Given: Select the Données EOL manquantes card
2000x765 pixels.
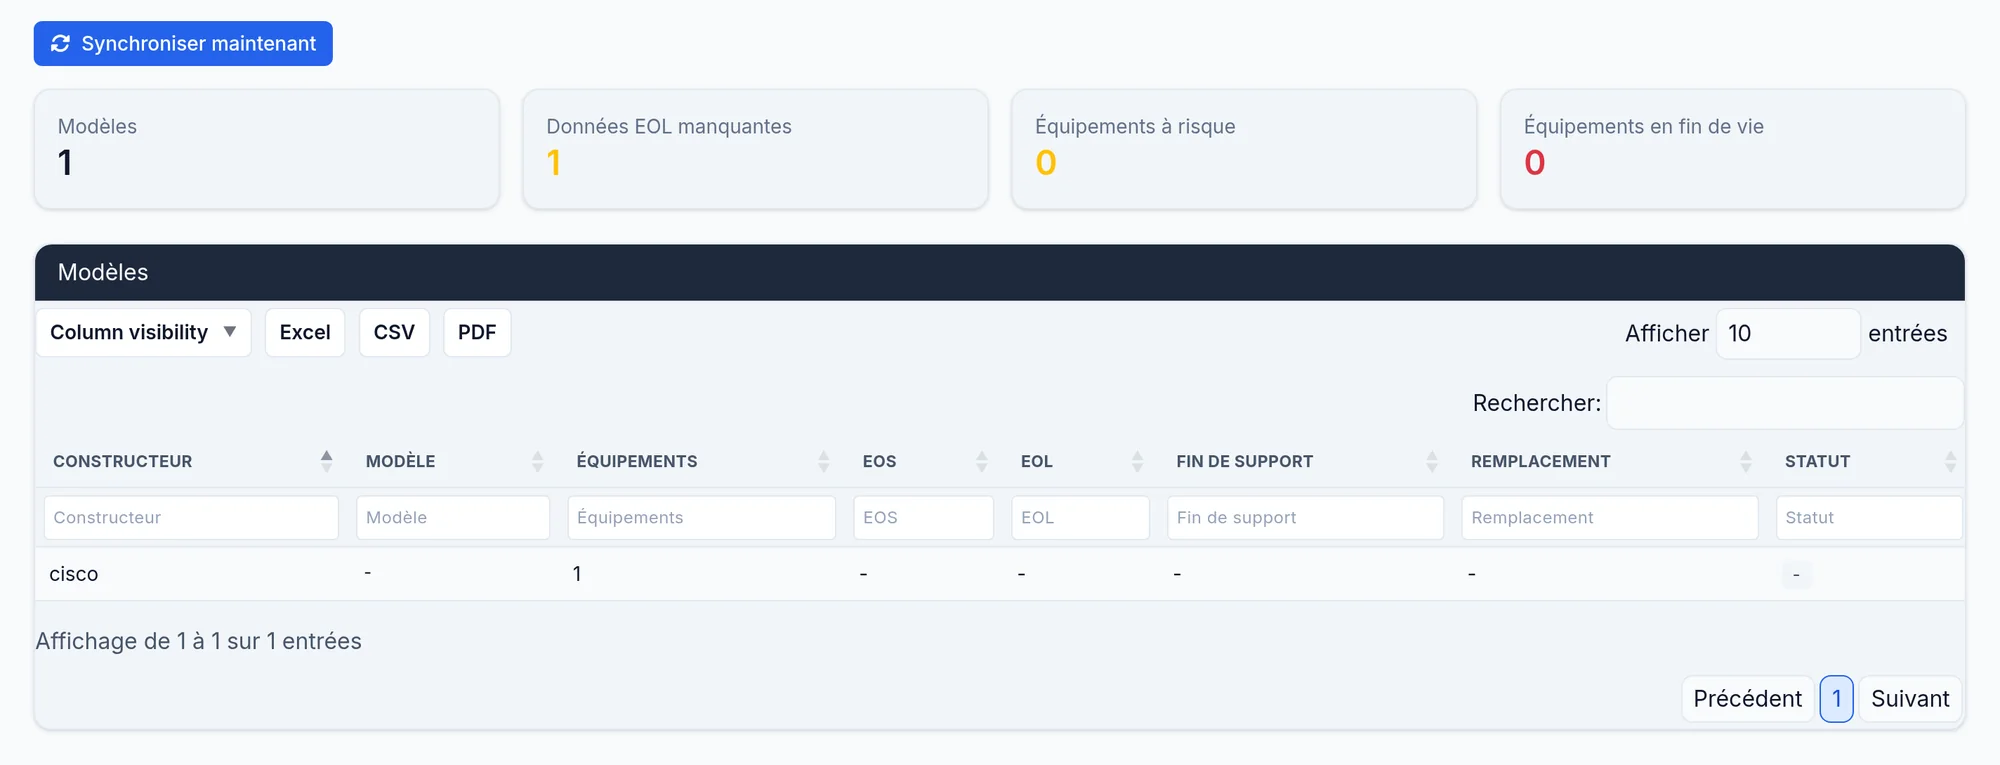Looking at the screenshot, I should (x=756, y=149).
